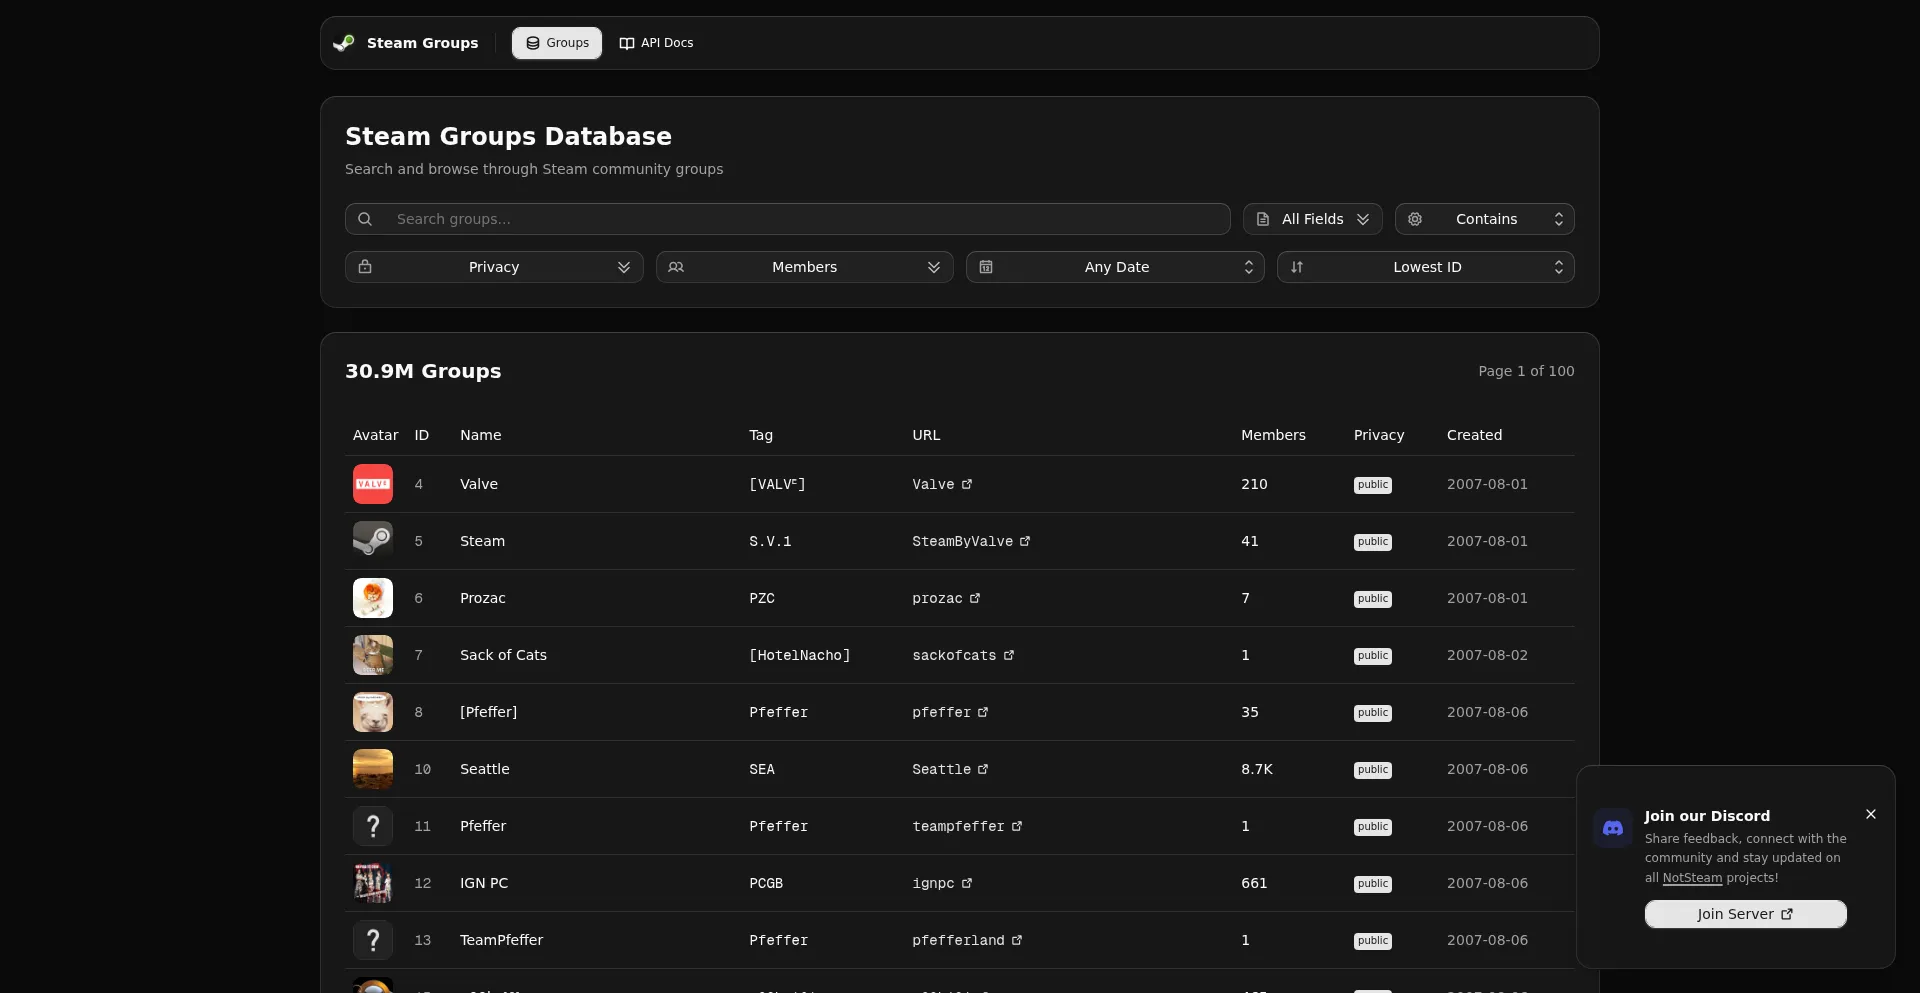Image resolution: width=1920 pixels, height=993 pixels.
Task: Focus the Search groups input field
Action: pyautogui.click(x=788, y=219)
